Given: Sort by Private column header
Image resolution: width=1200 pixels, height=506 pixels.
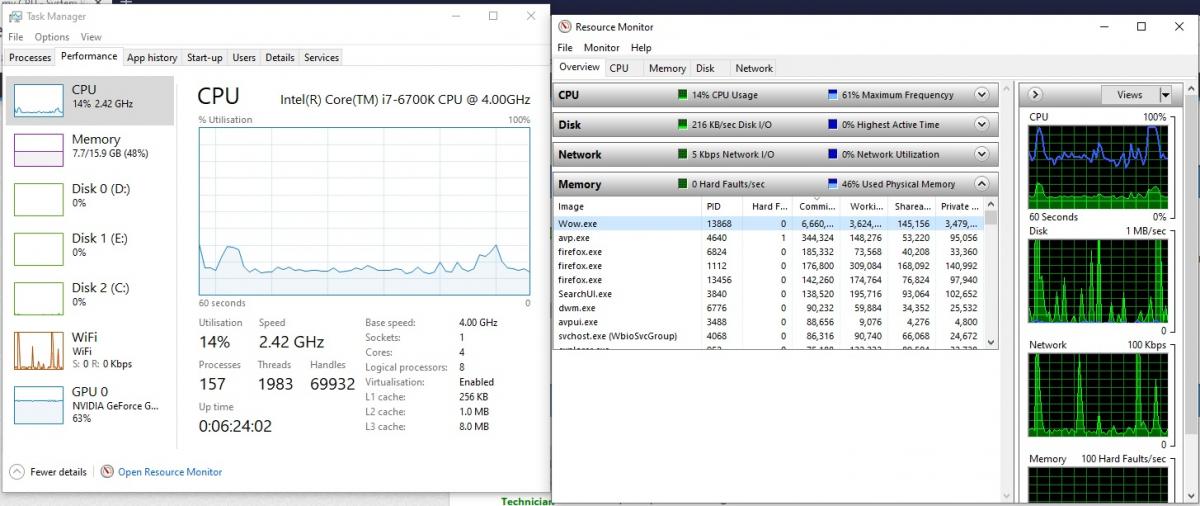Looking at the screenshot, I should [x=960, y=206].
